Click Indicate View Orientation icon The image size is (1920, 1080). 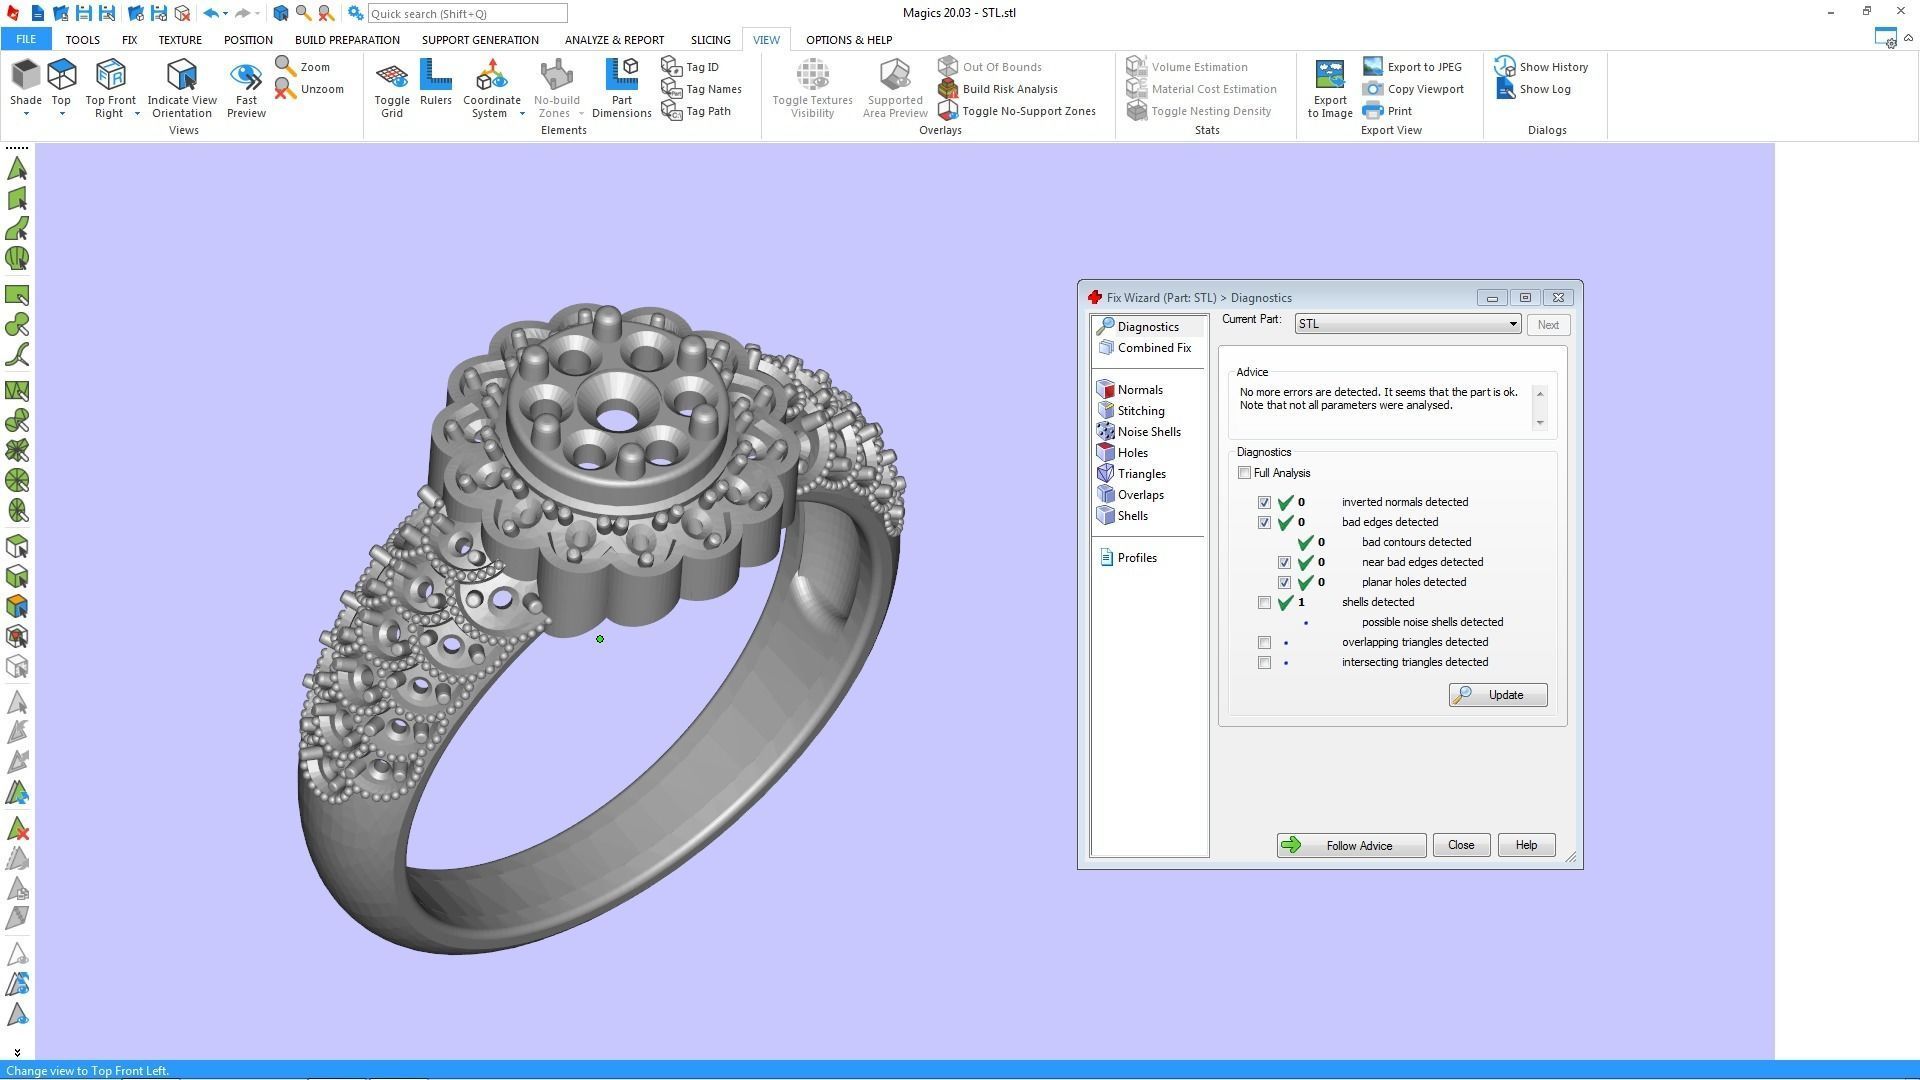point(182,75)
